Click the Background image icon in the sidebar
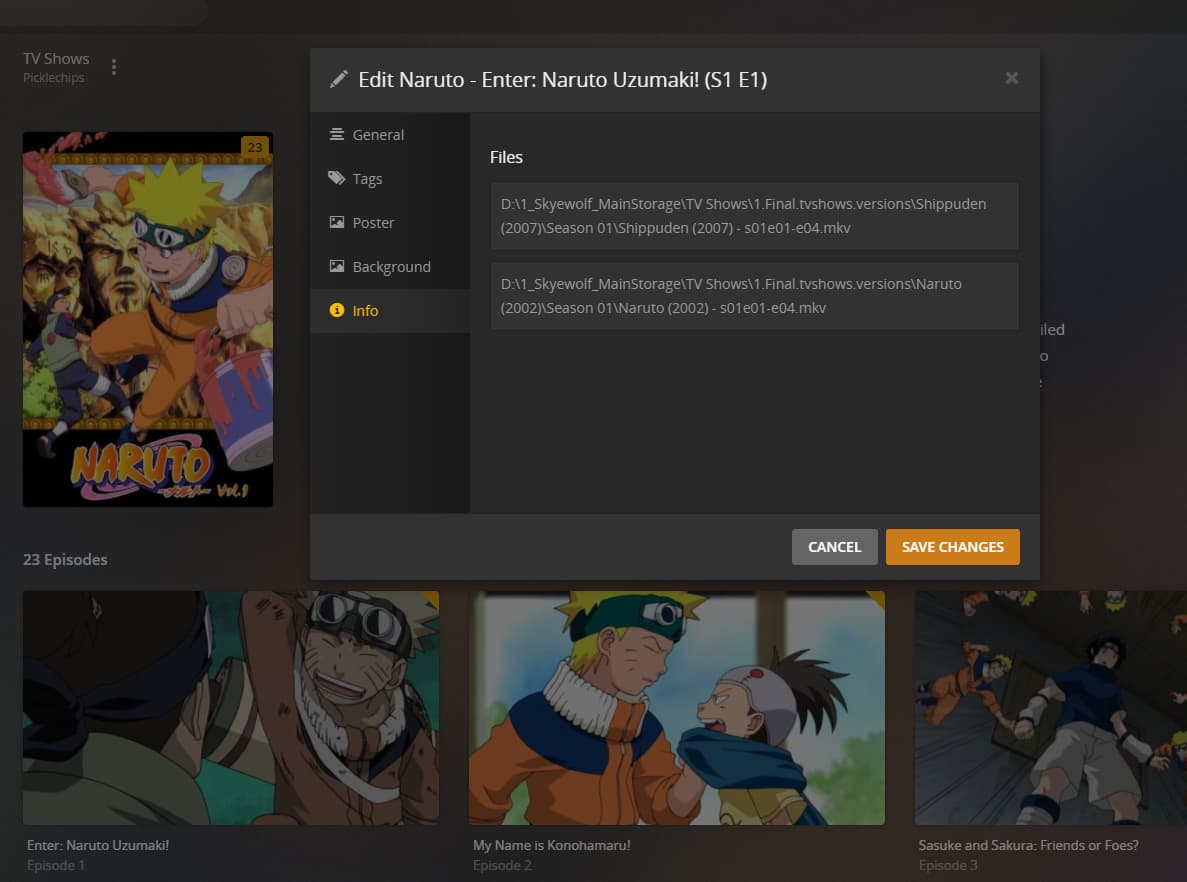Viewport: 1187px width, 882px height. [336, 266]
